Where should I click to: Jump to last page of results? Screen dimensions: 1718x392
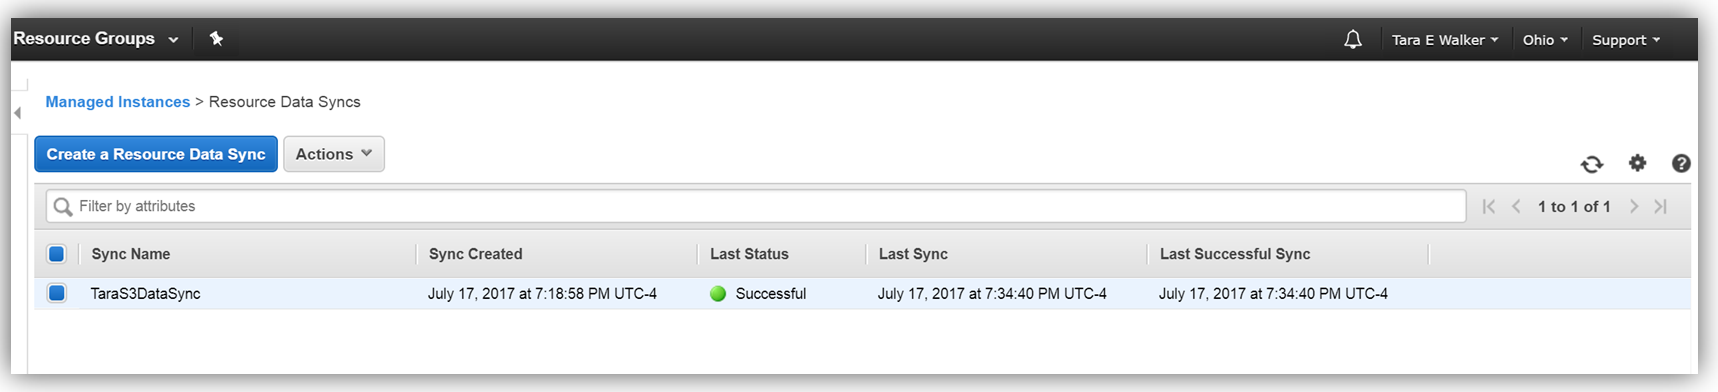pos(1661,206)
